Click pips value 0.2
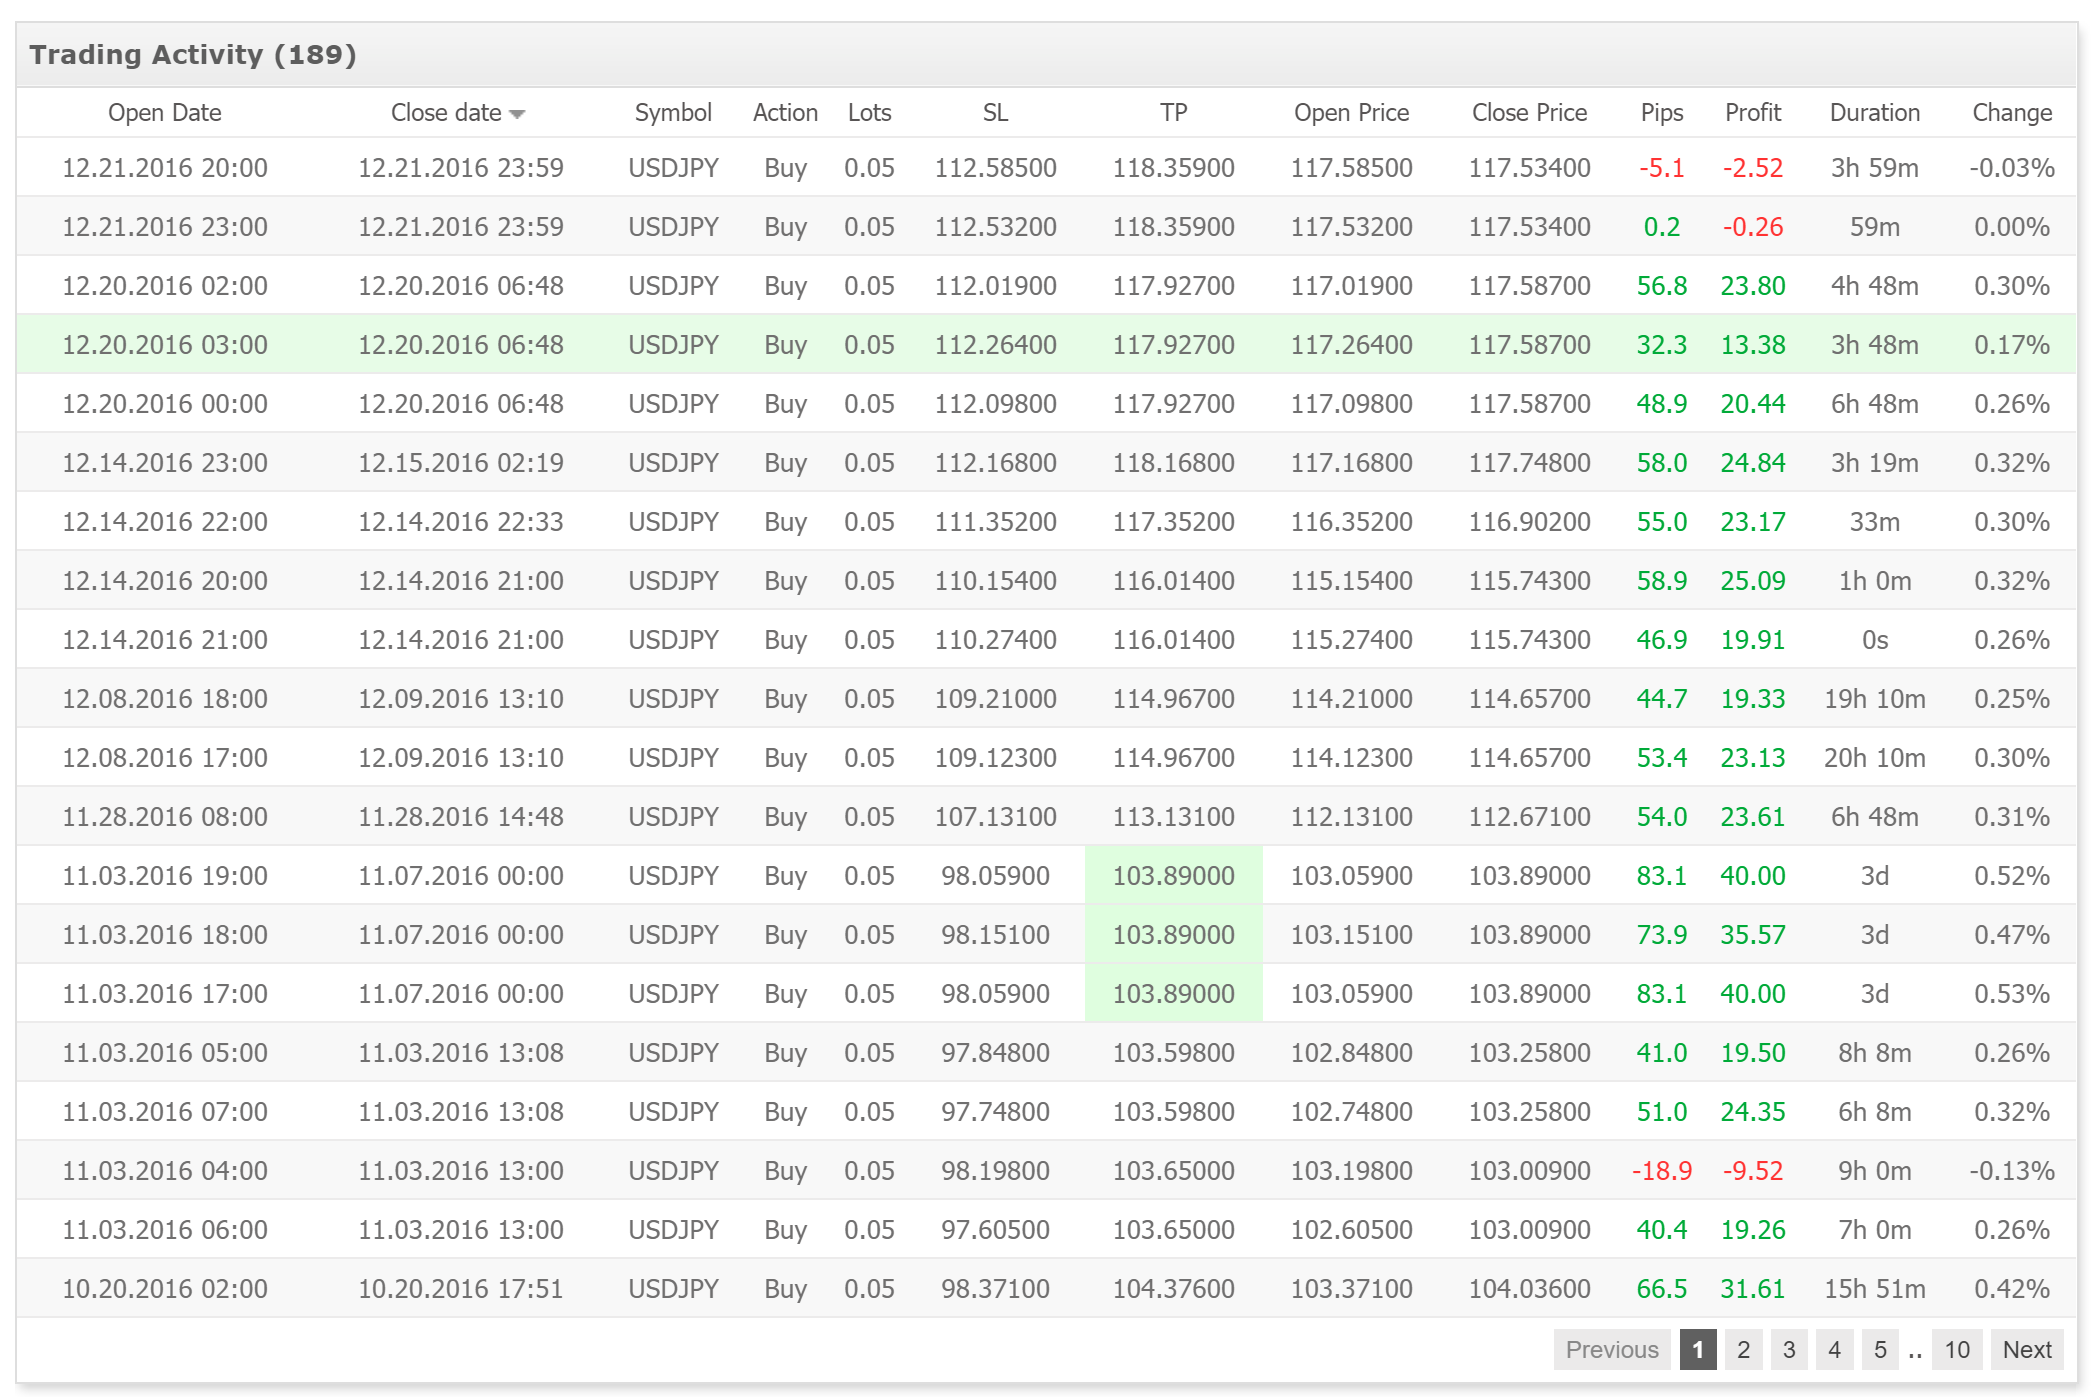The height and width of the screenshot is (1397, 2092). [x=1661, y=227]
